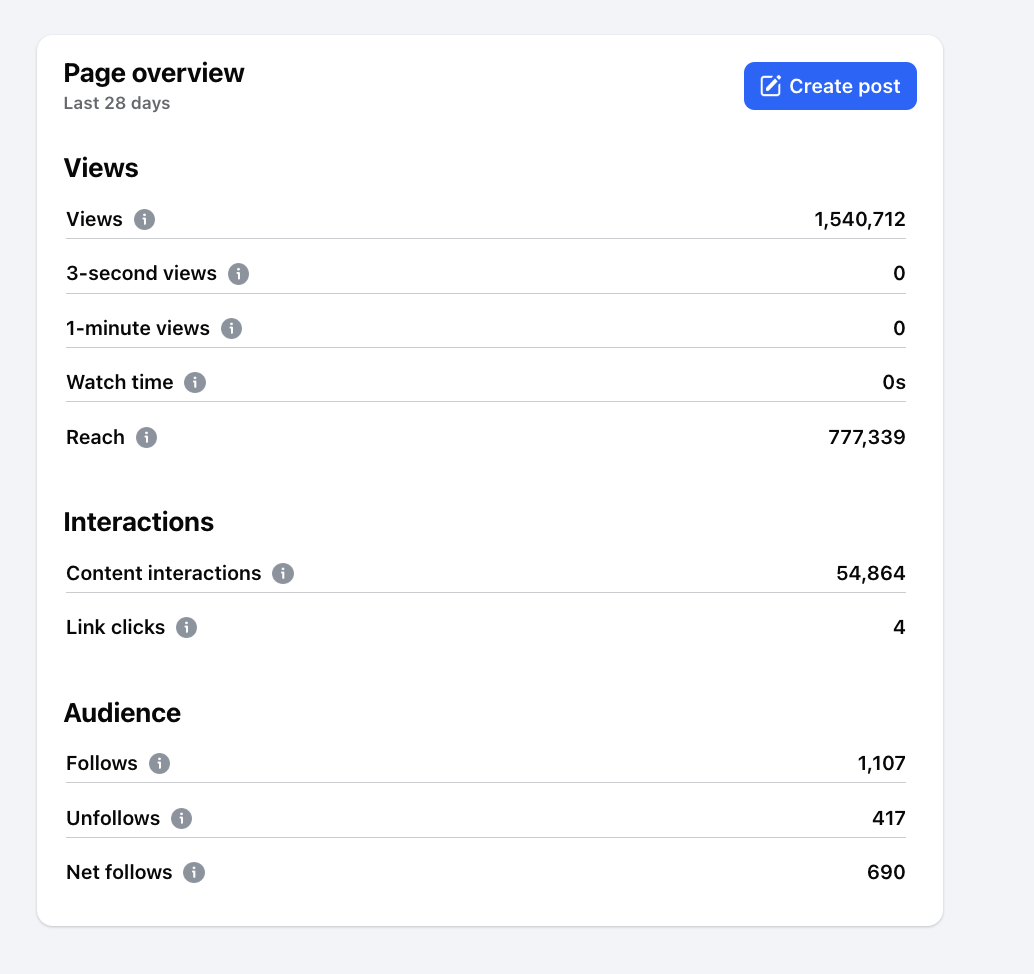
Task: Select the Unfollows count 417
Action: point(888,818)
